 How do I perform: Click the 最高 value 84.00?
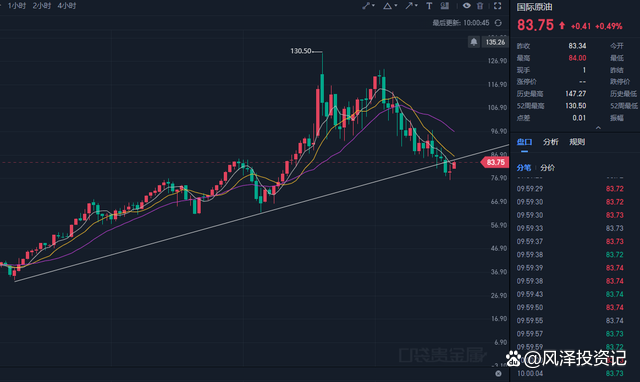[577, 58]
